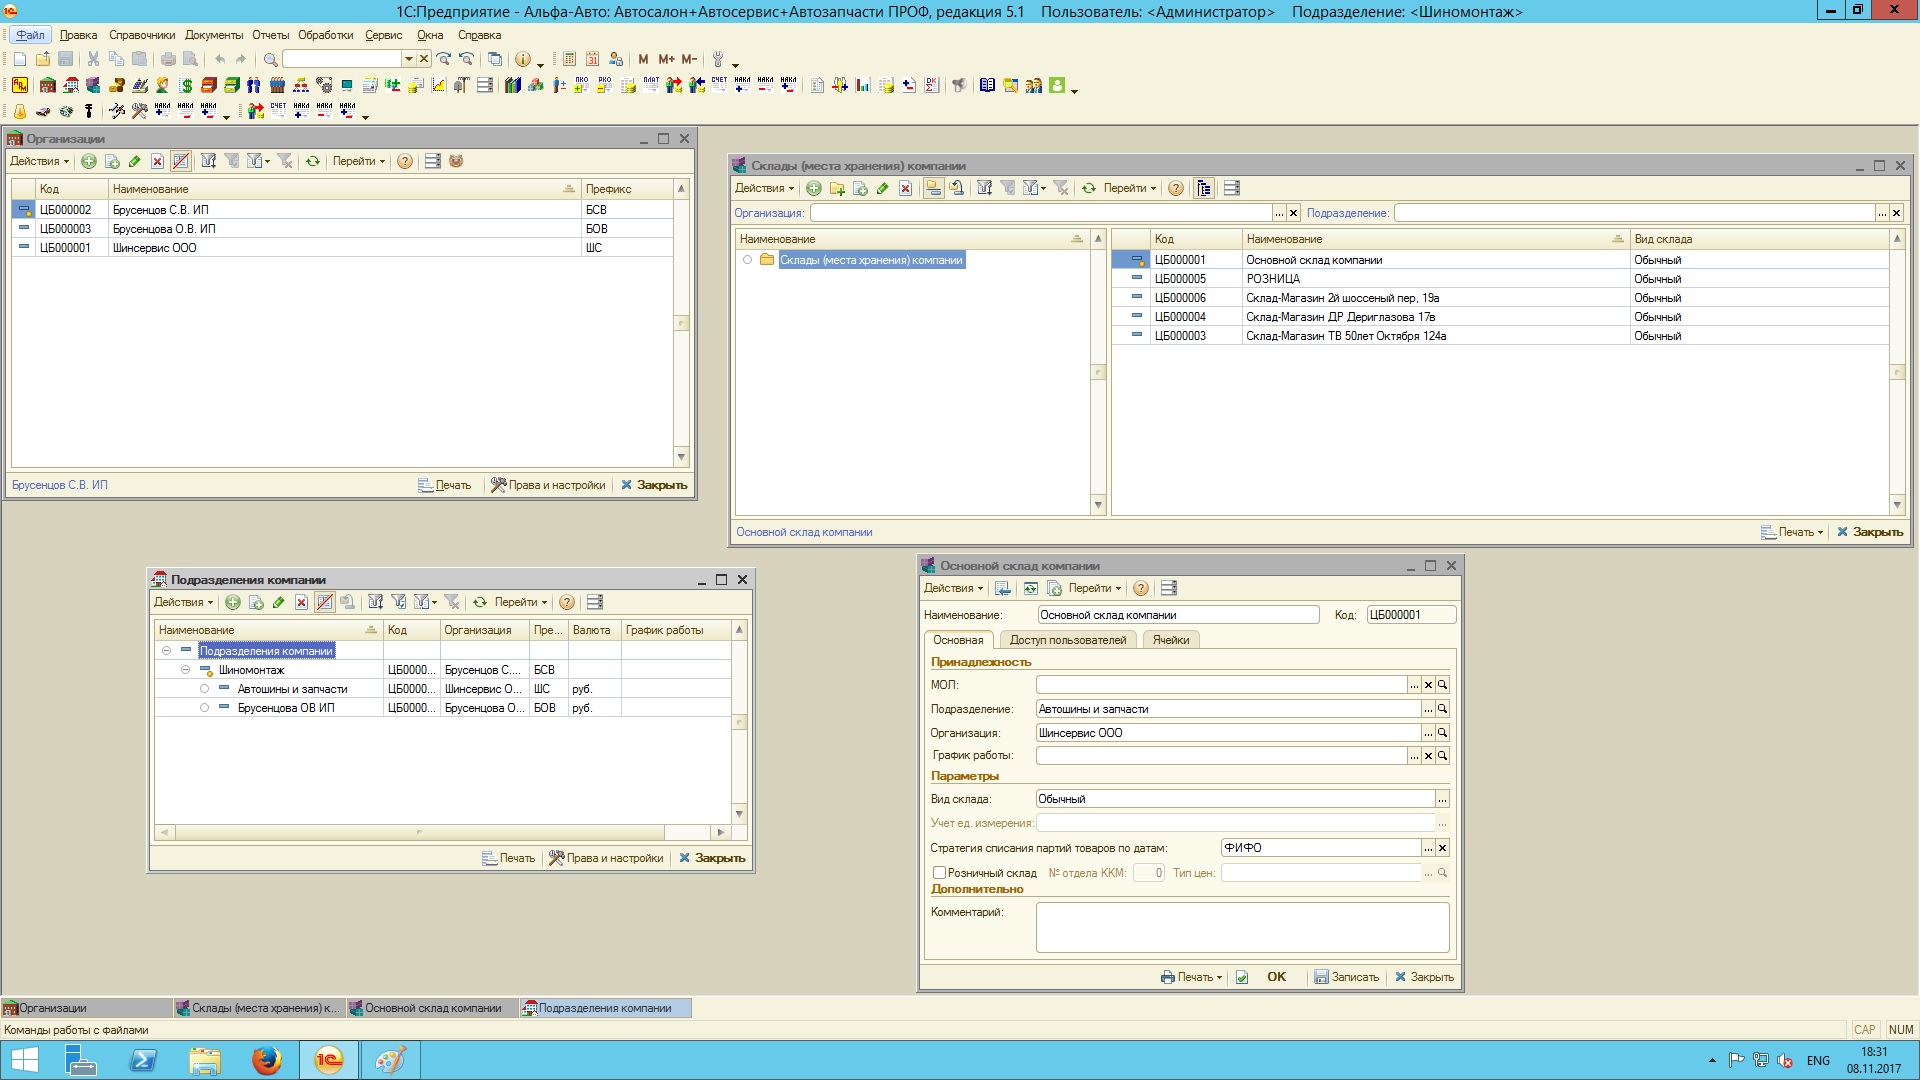Viewport: 1920px width, 1080px height.
Task: Open the Отчеты menu
Action: (270, 35)
